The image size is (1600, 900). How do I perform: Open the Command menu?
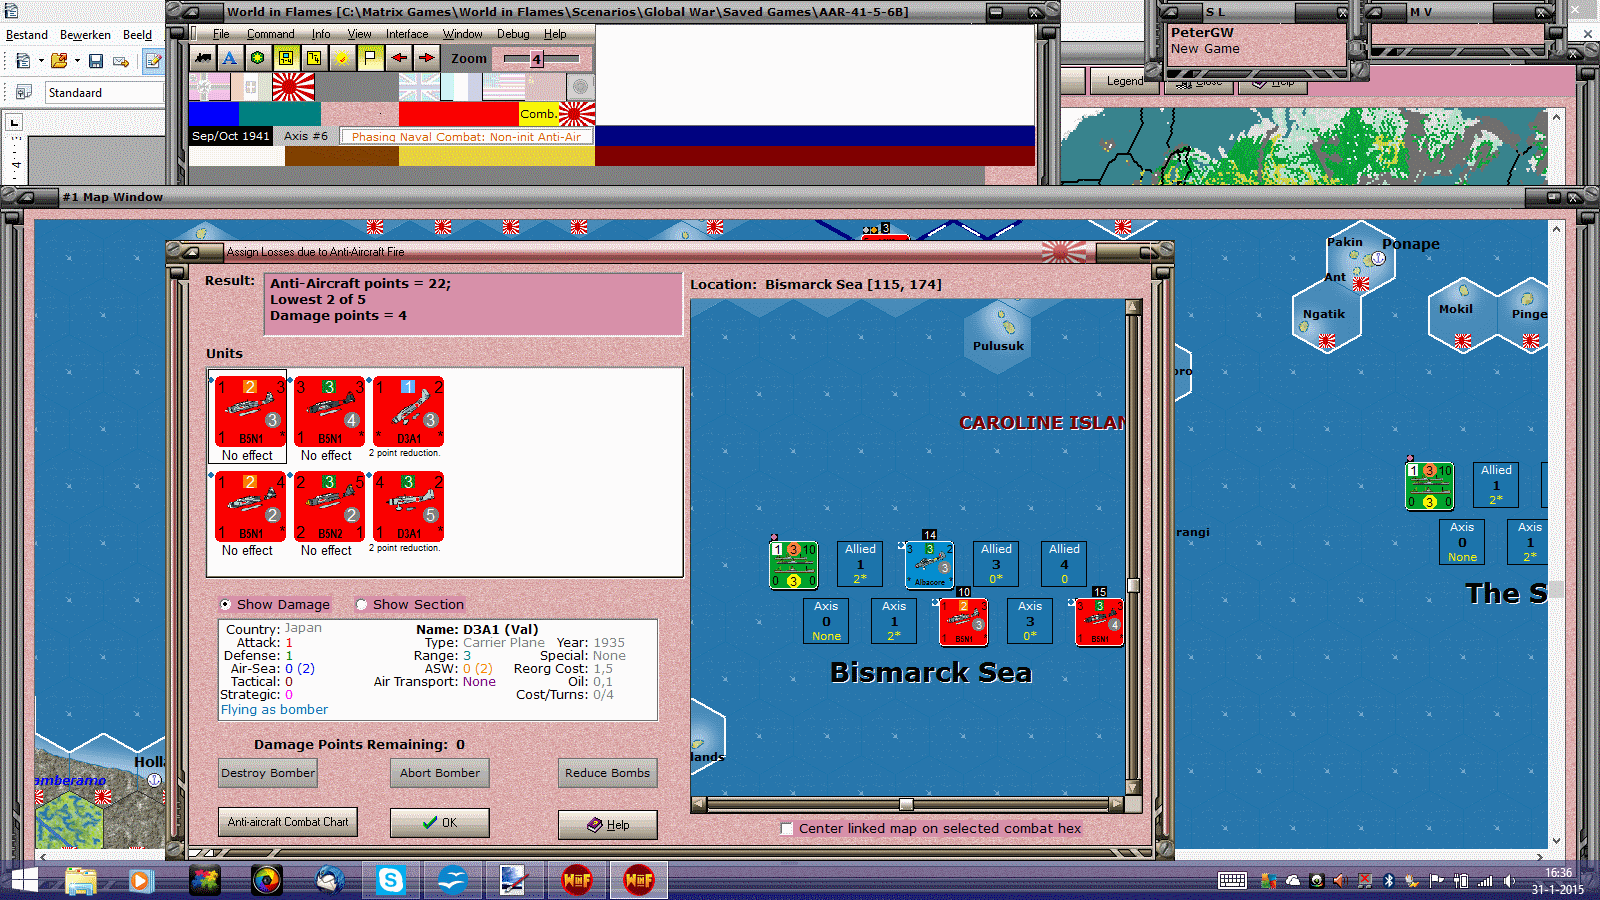(x=270, y=34)
